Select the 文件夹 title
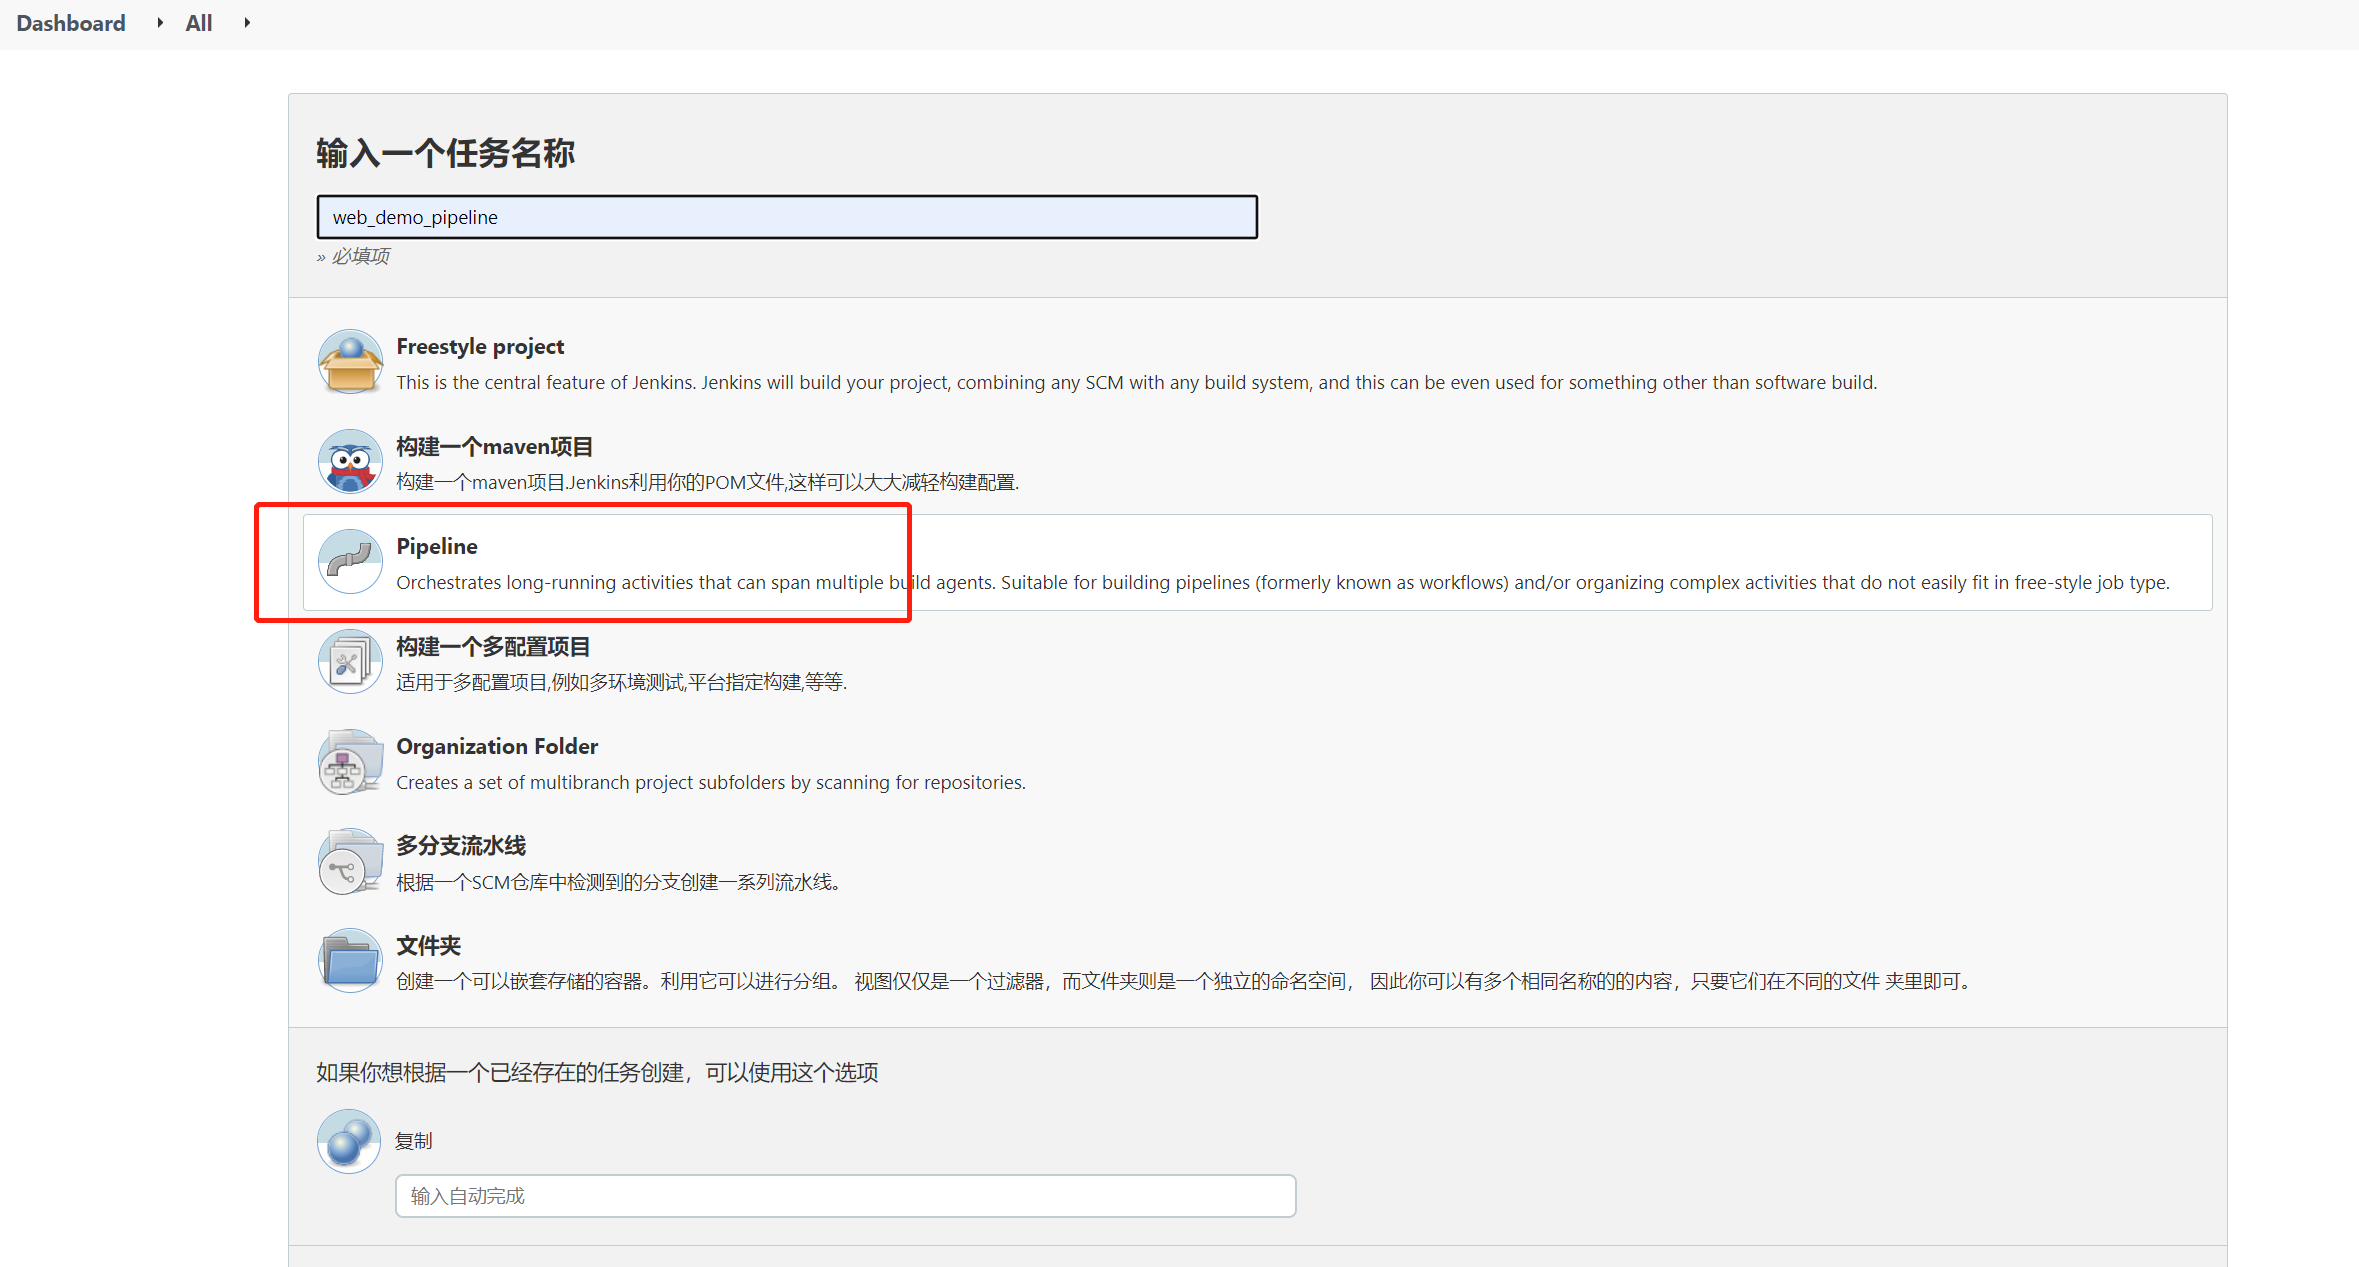Image resolution: width=2359 pixels, height=1267 pixels. pyautogui.click(x=429, y=946)
